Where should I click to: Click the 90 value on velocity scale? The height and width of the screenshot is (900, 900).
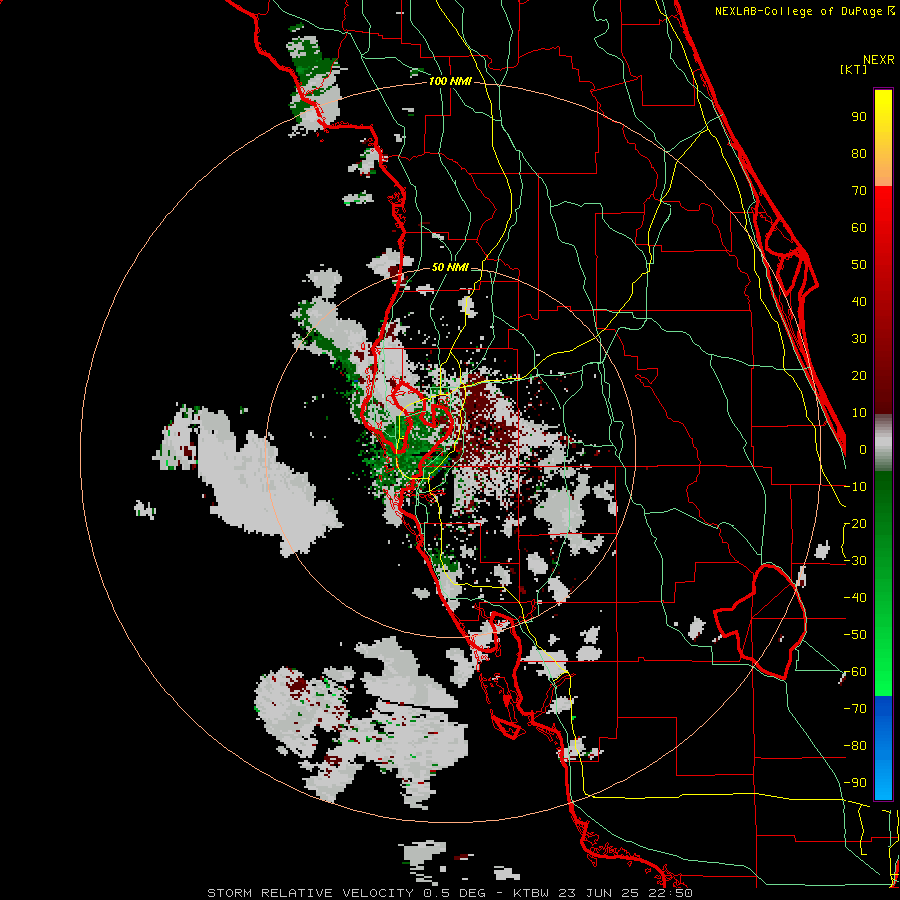coord(859,117)
